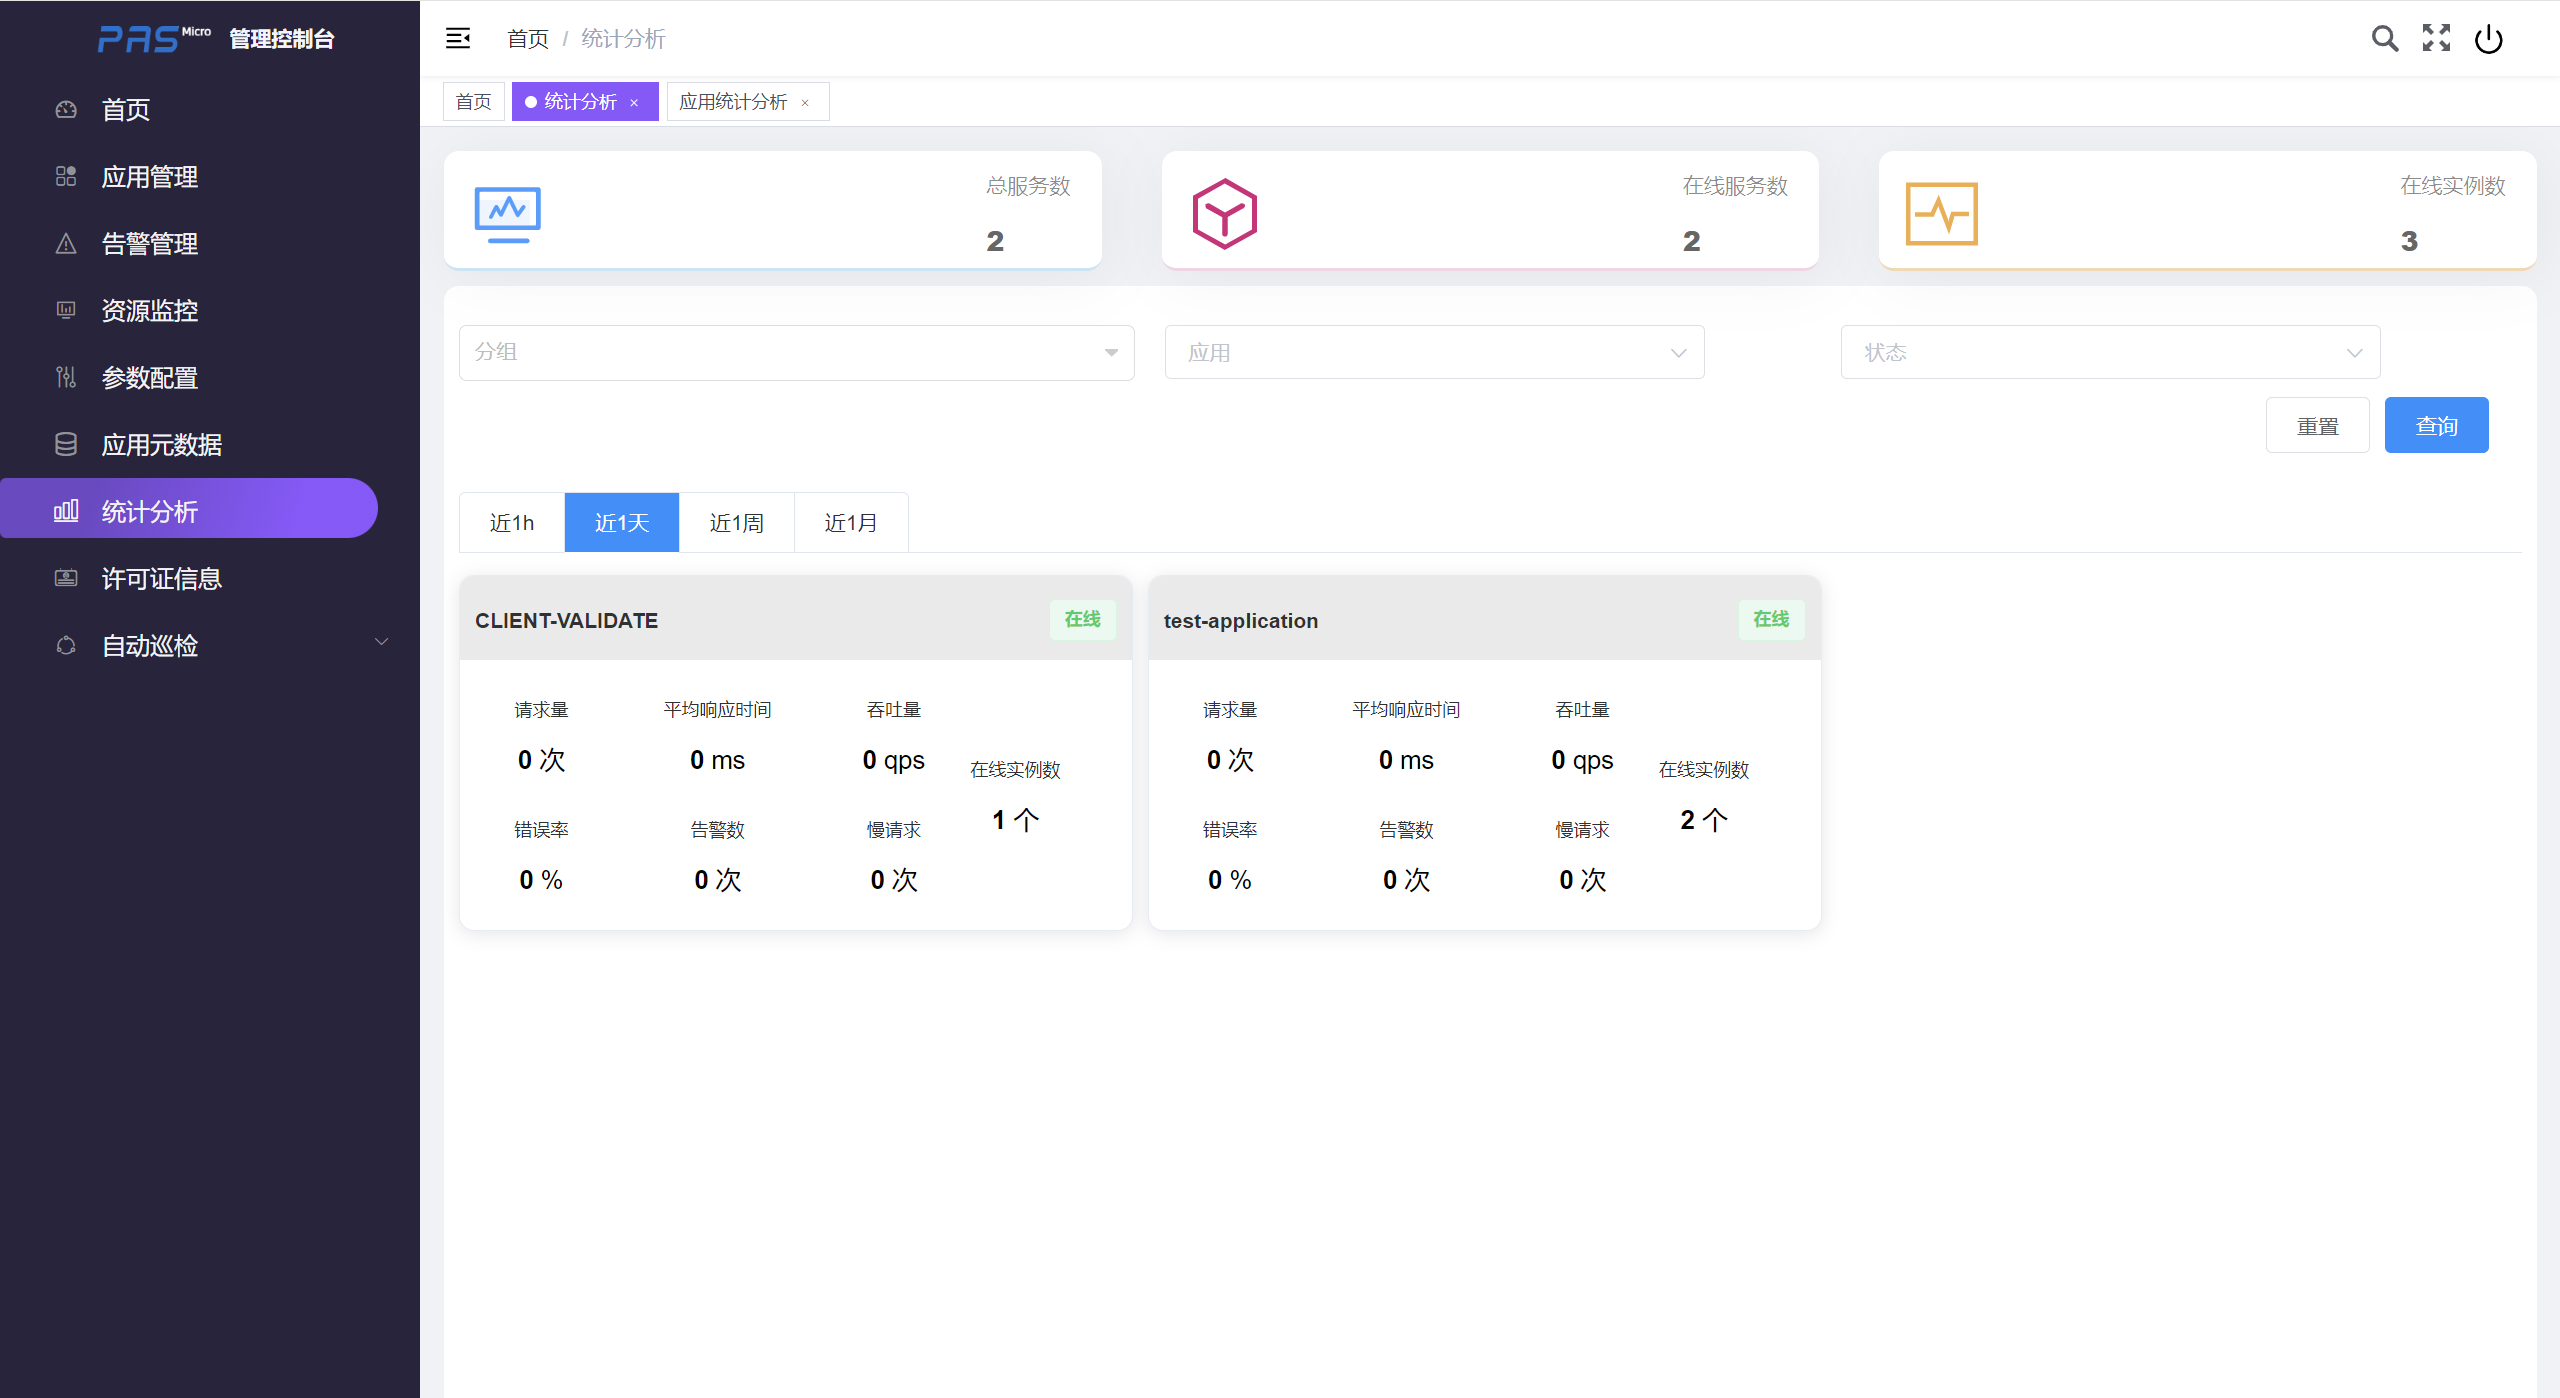Switch to the 应用统计分析 tab
This screenshot has width=2560, height=1398.
[733, 102]
